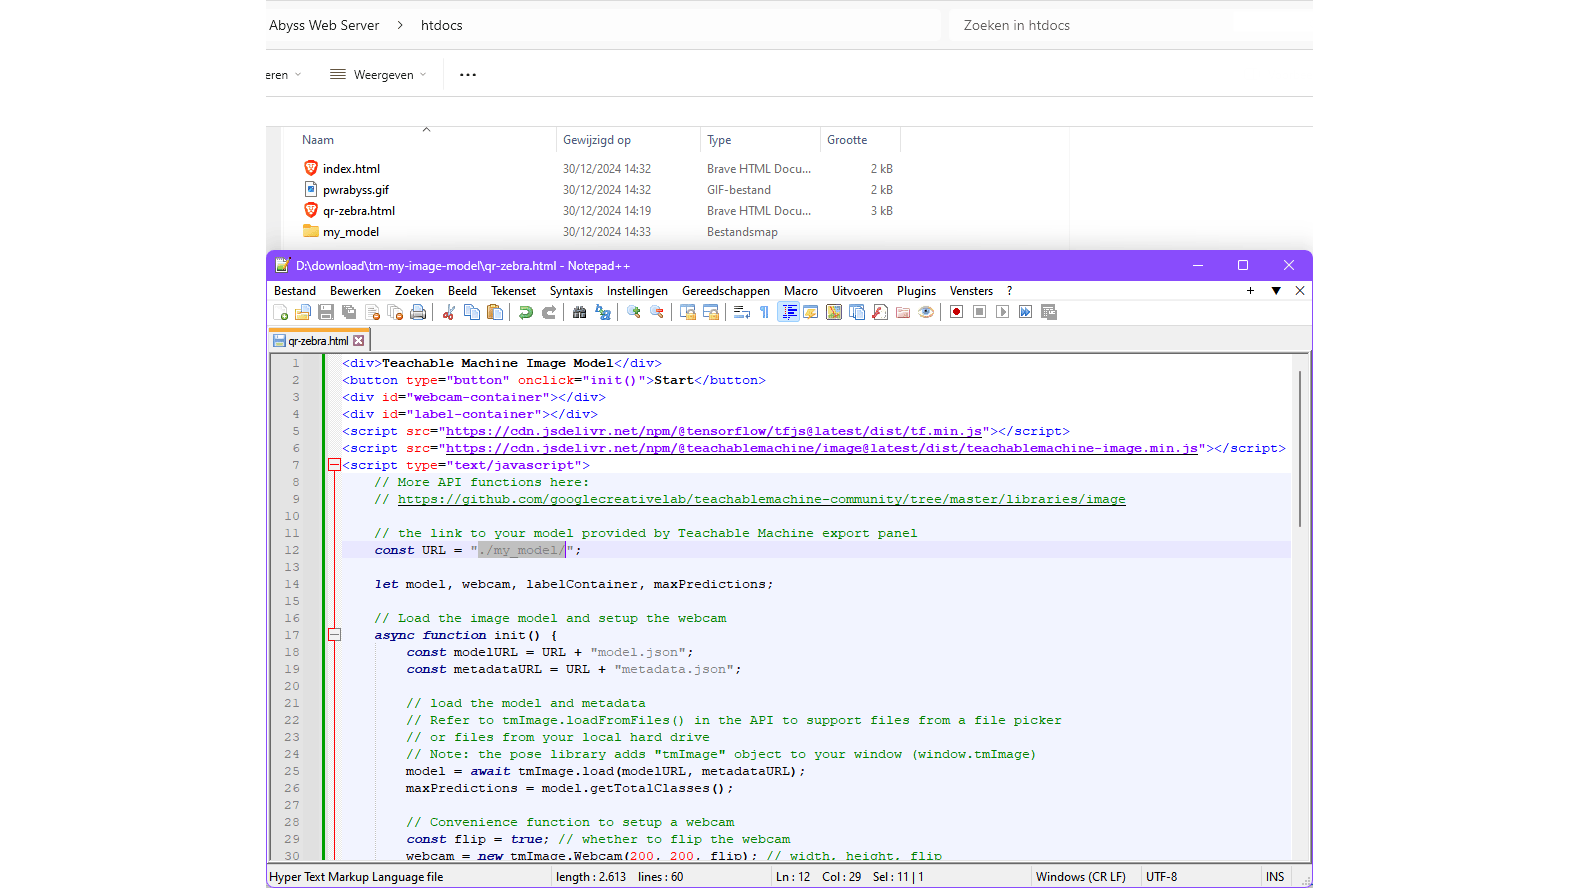Click the Cut scissors icon
Screen dimensions: 1579x888
[x=449, y=313]
